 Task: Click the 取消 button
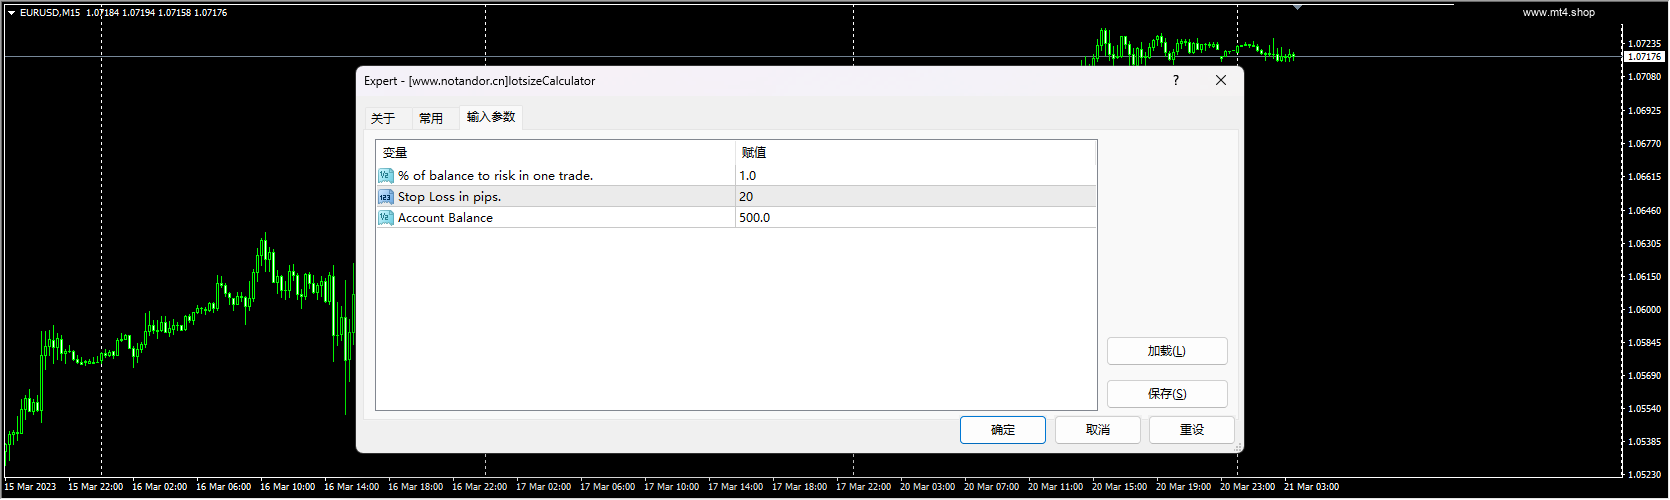tap(1098, 430)
